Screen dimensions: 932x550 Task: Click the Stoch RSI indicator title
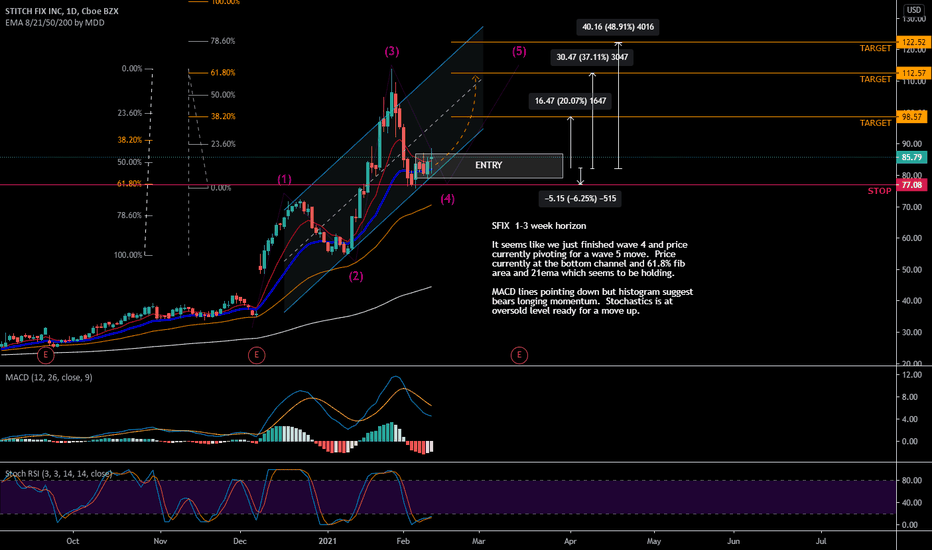(58, 474)
